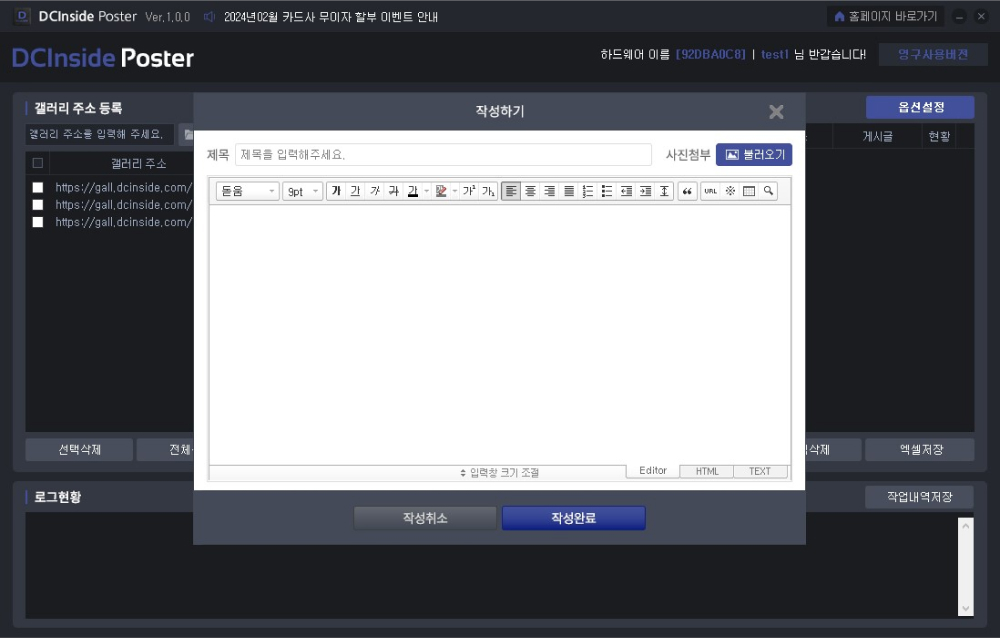Check the first gallery URL checkbox
Image resolution: width=1000 pixels, height=639 pixels.
point(38,187)
